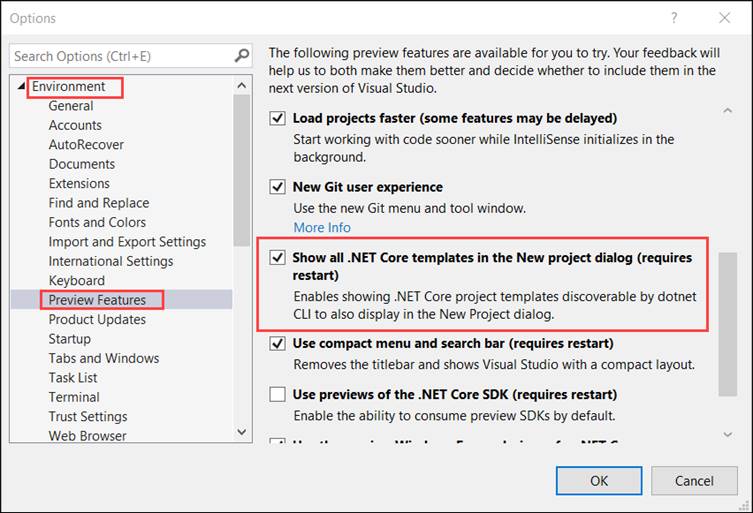Enable Use previews of .NET Core SDK
The image size is (753, 513).
pyautogui.click(x=278, y=395)
